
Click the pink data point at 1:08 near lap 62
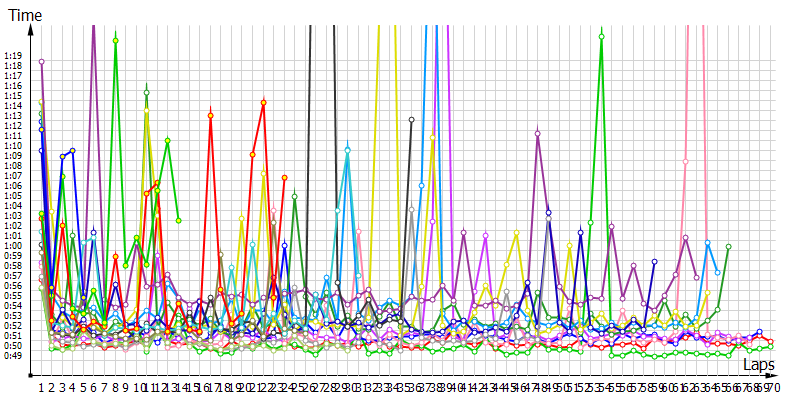click(686, 161)
